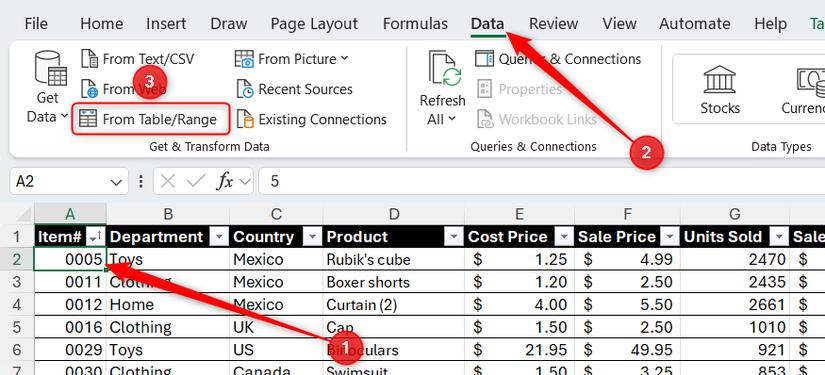Viewport: 825px width, 375px height.
Task: Select cell containing 0005
Action: (71, 259)
